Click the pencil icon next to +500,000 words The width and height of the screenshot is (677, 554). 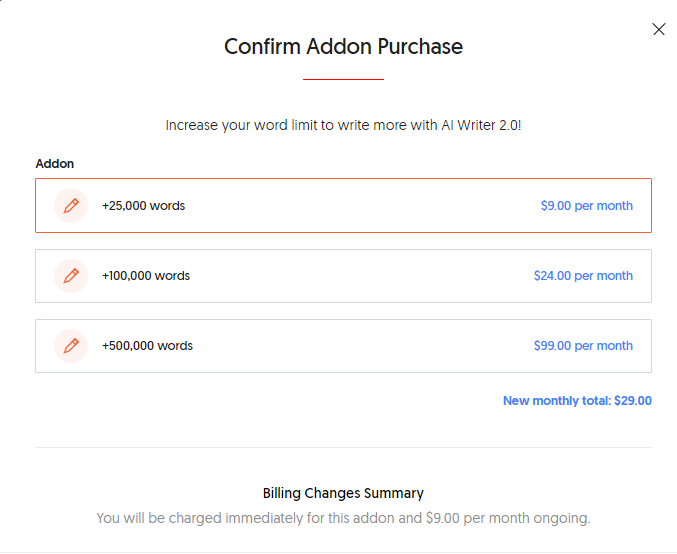tap(71, 346)
